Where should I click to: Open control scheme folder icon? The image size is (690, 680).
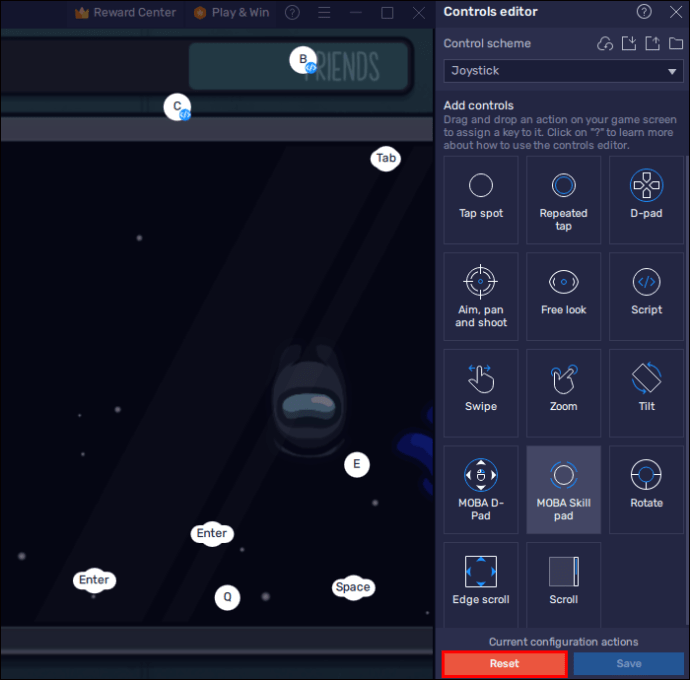(x=676, y=44)
